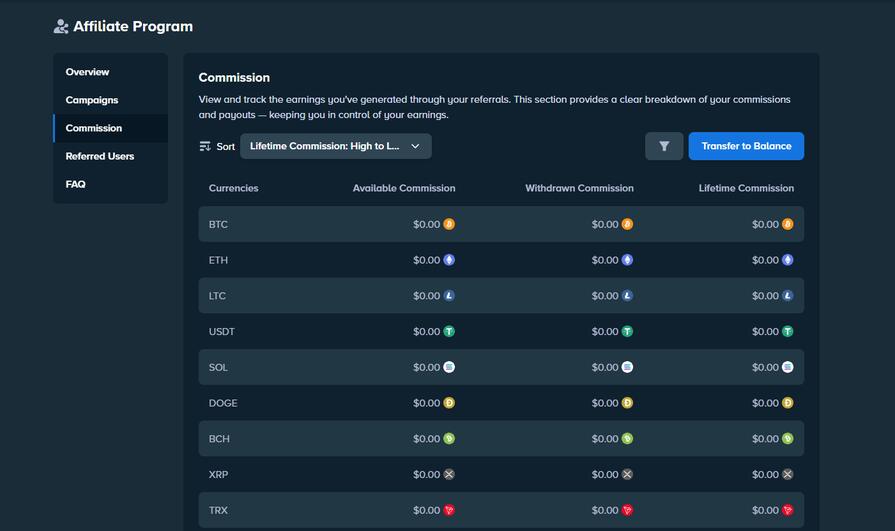The height and width of the screenshot is (531, 895).
Task: Click SOL coin icon in Withdrawn Commission
Action: click(x=627, y=367)
